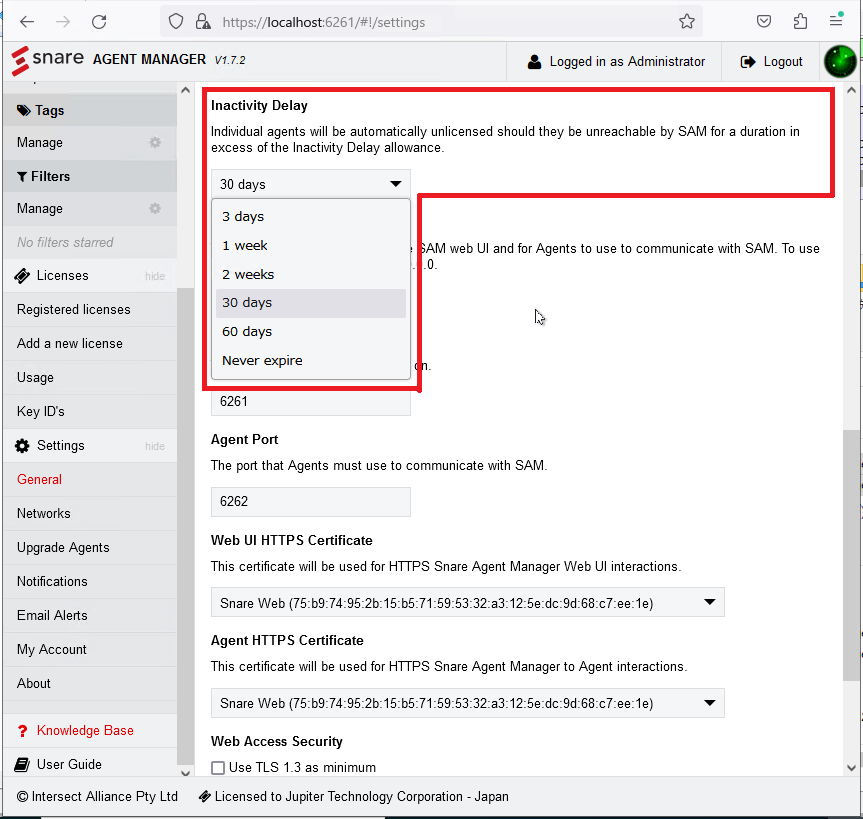Bookmark this page with the star
Image resolution: width=863 pixels, height=819 pixels.
686,22
